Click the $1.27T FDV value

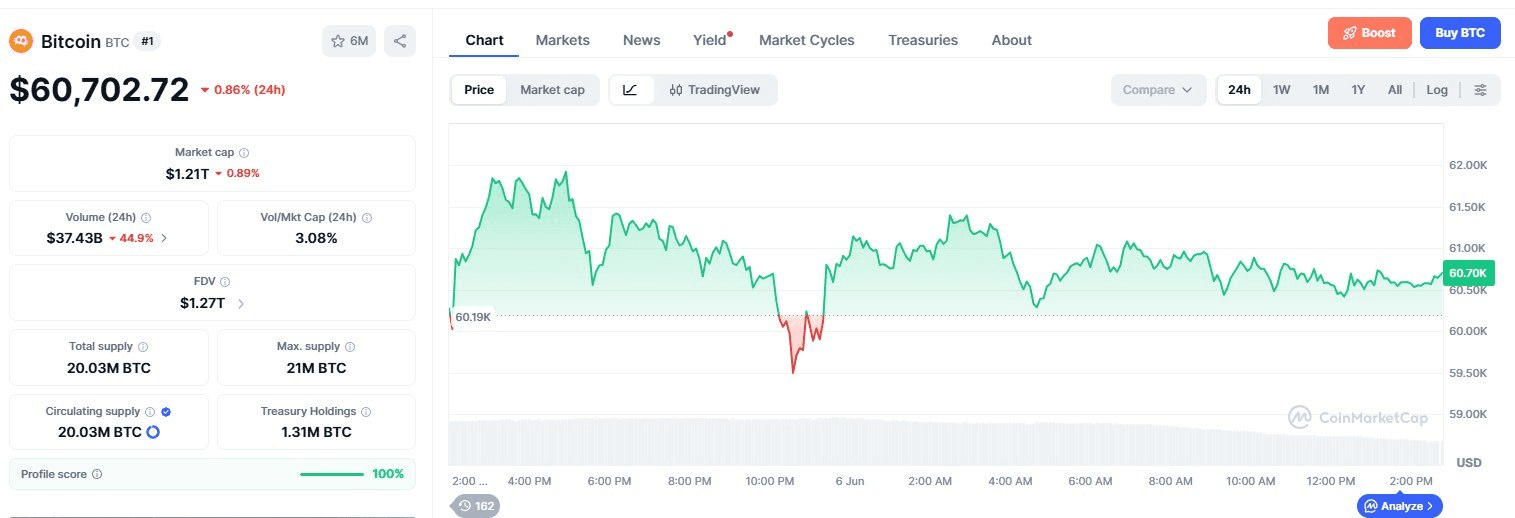201,303
